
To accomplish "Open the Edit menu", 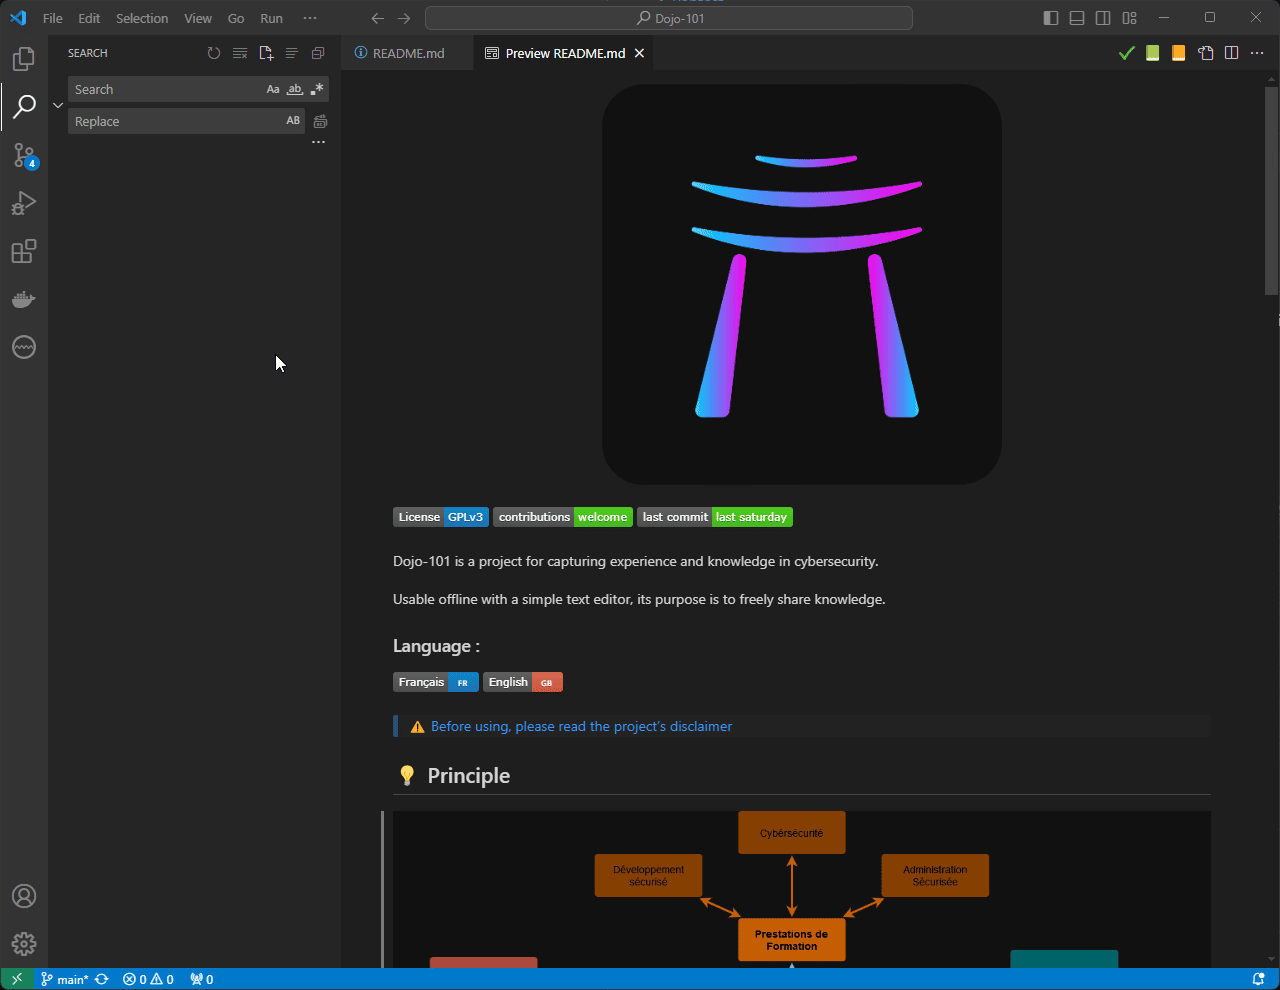I will point(89,18).
